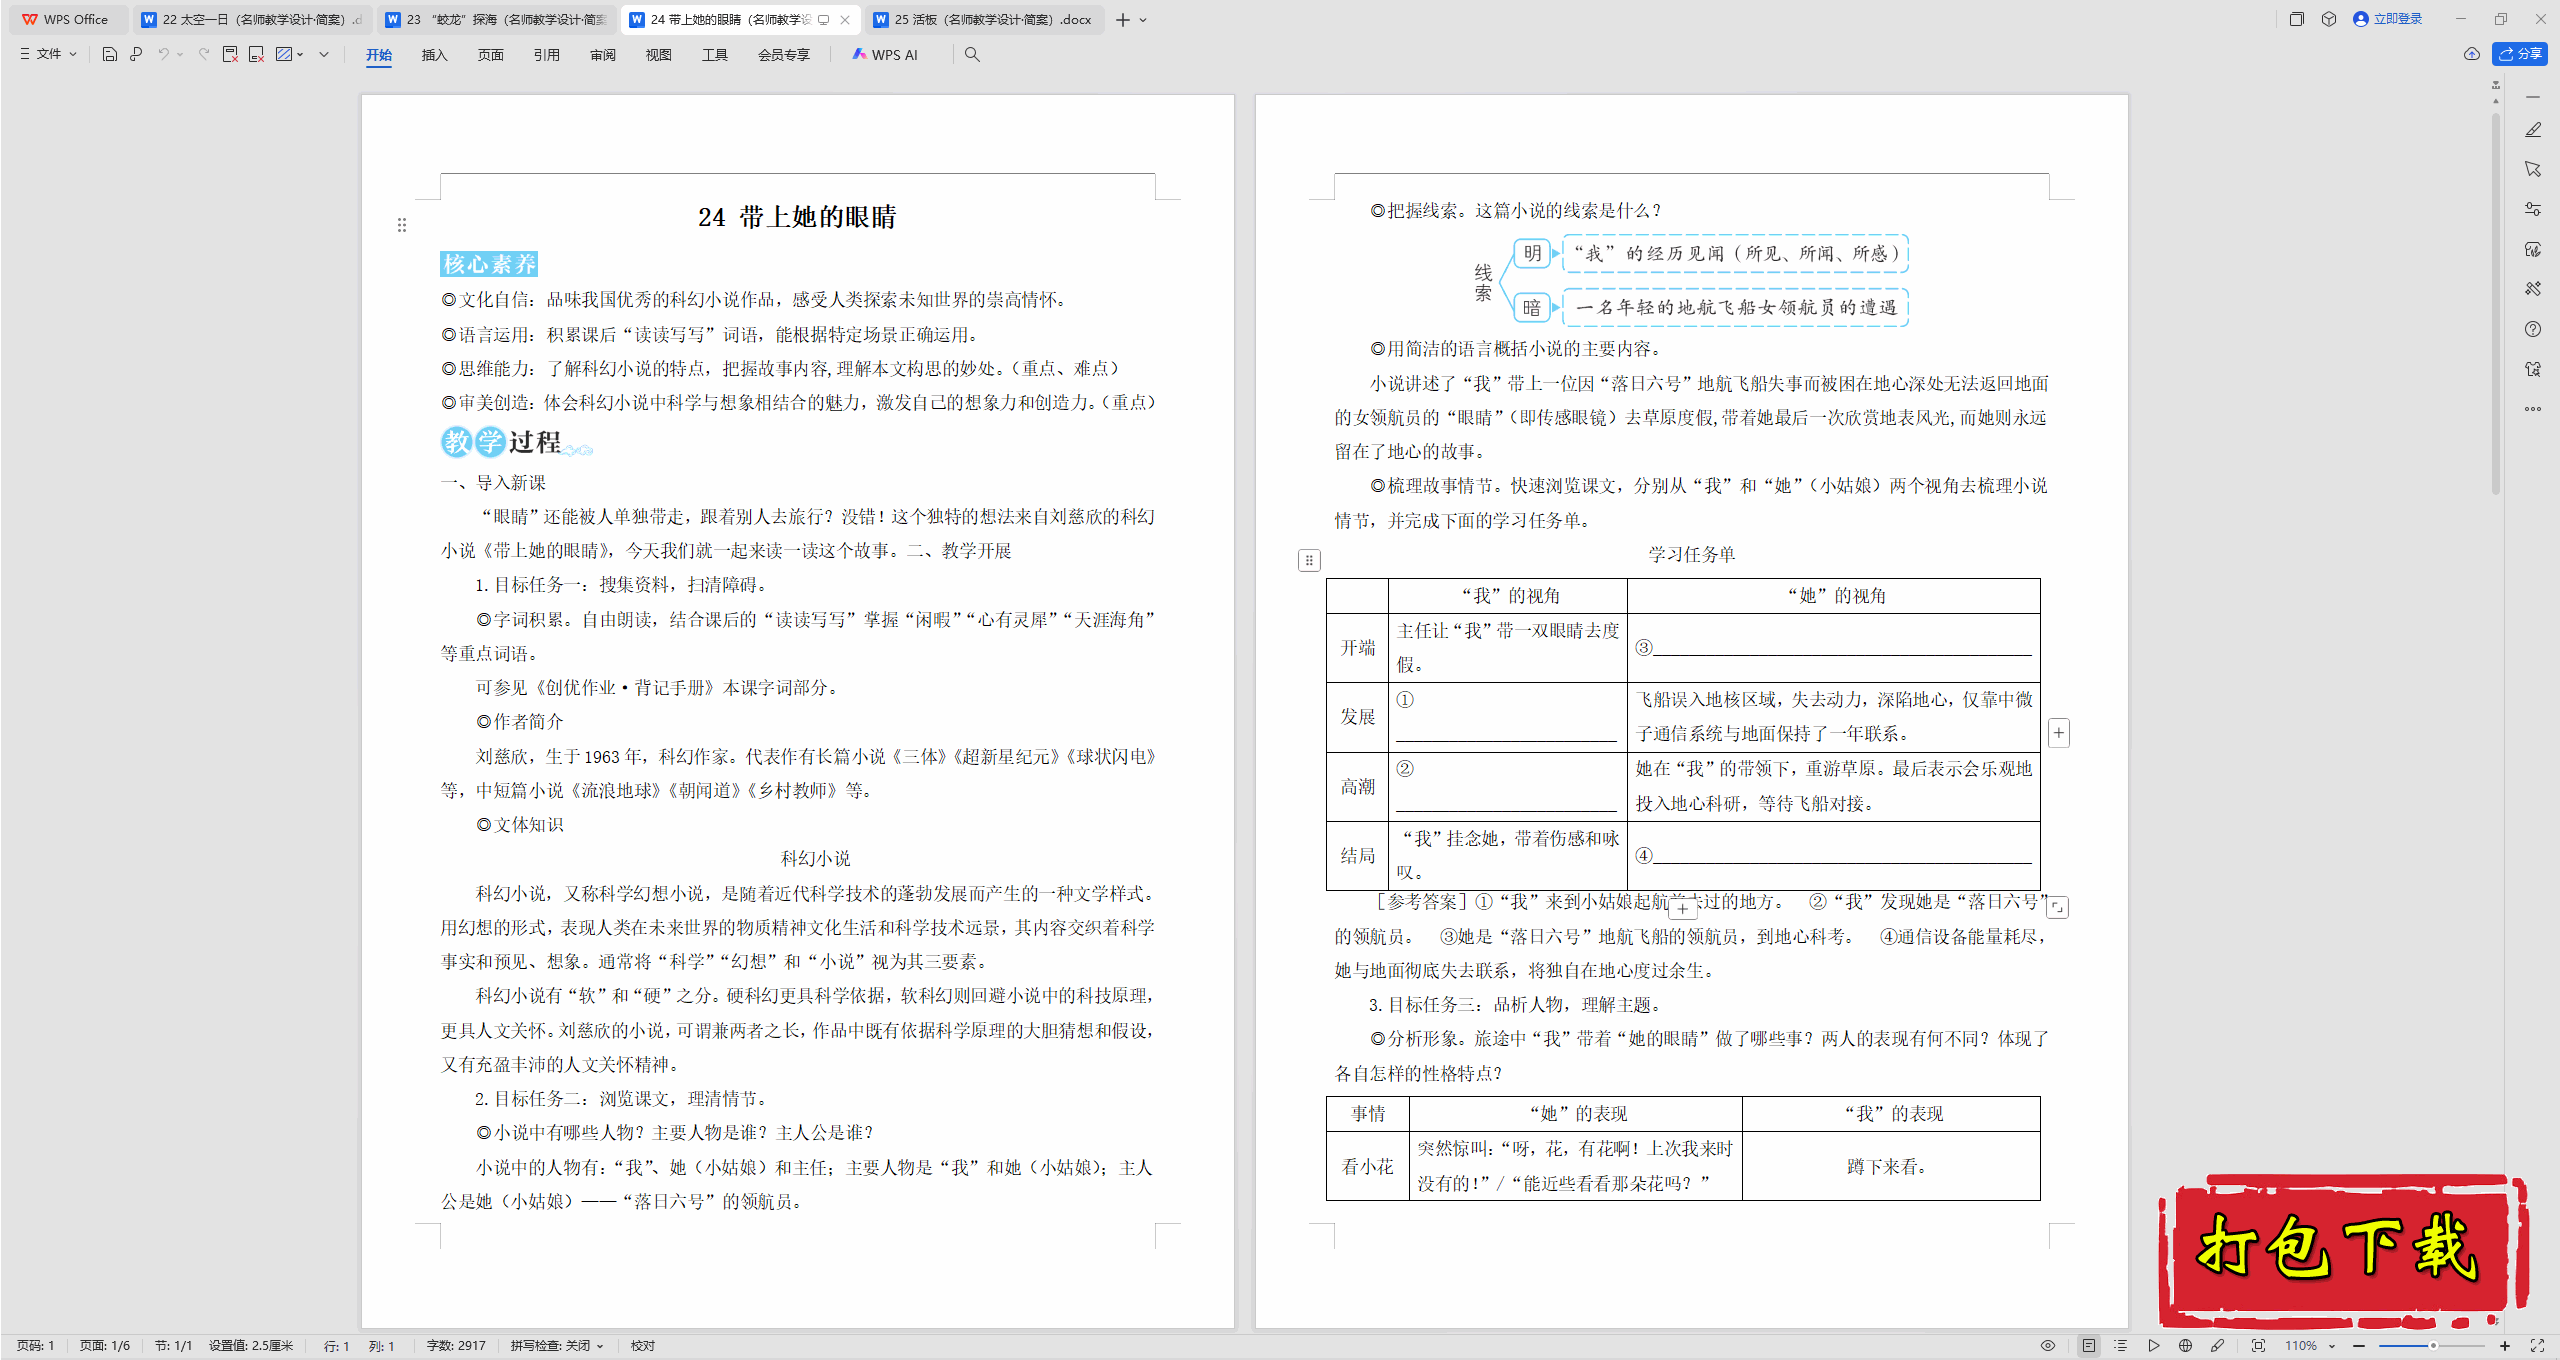Select the 开始 ribbon tab
Image resolution: width=2560 pixels, height=1360 pixels.
pos(379,55)
